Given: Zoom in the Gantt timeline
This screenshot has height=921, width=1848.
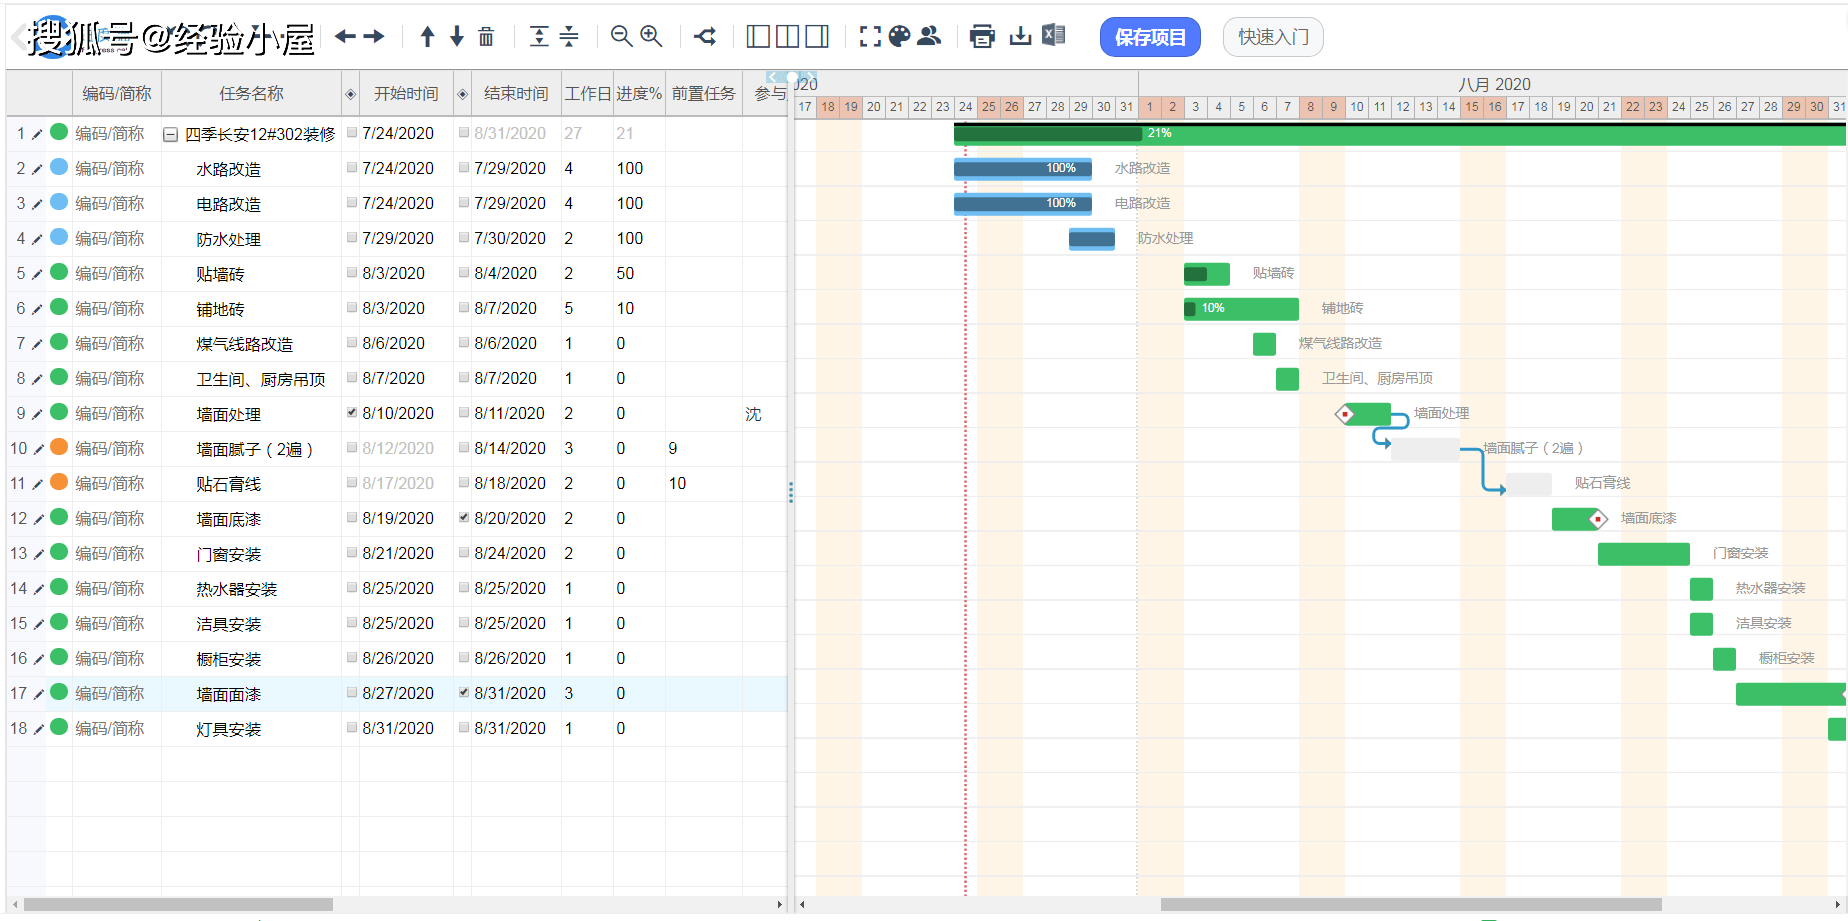Looking at the screenshot, I should pyautogui.click(x=651, y=37).
